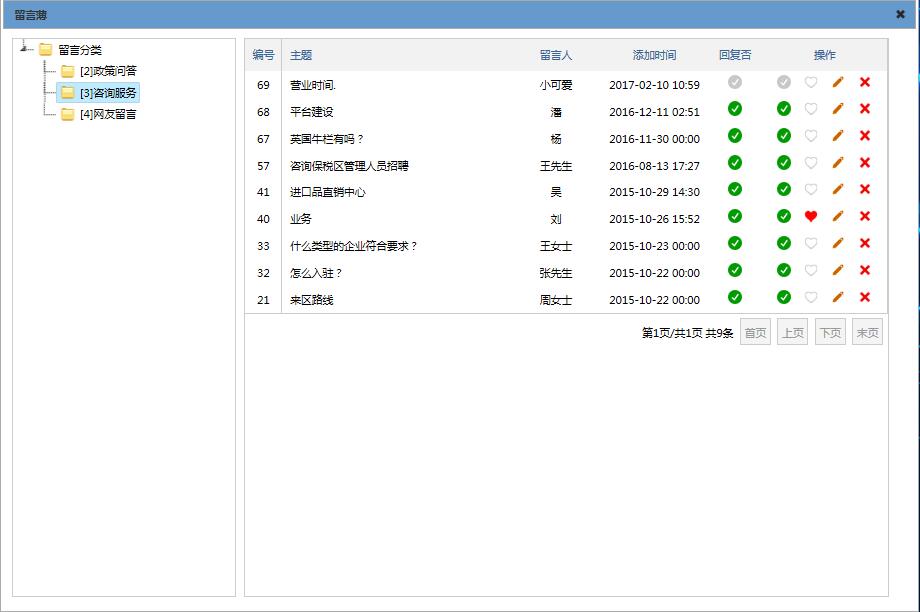Click the 末页 pagination button
This screenshot has height=612, width=920.
click(867, 333)
